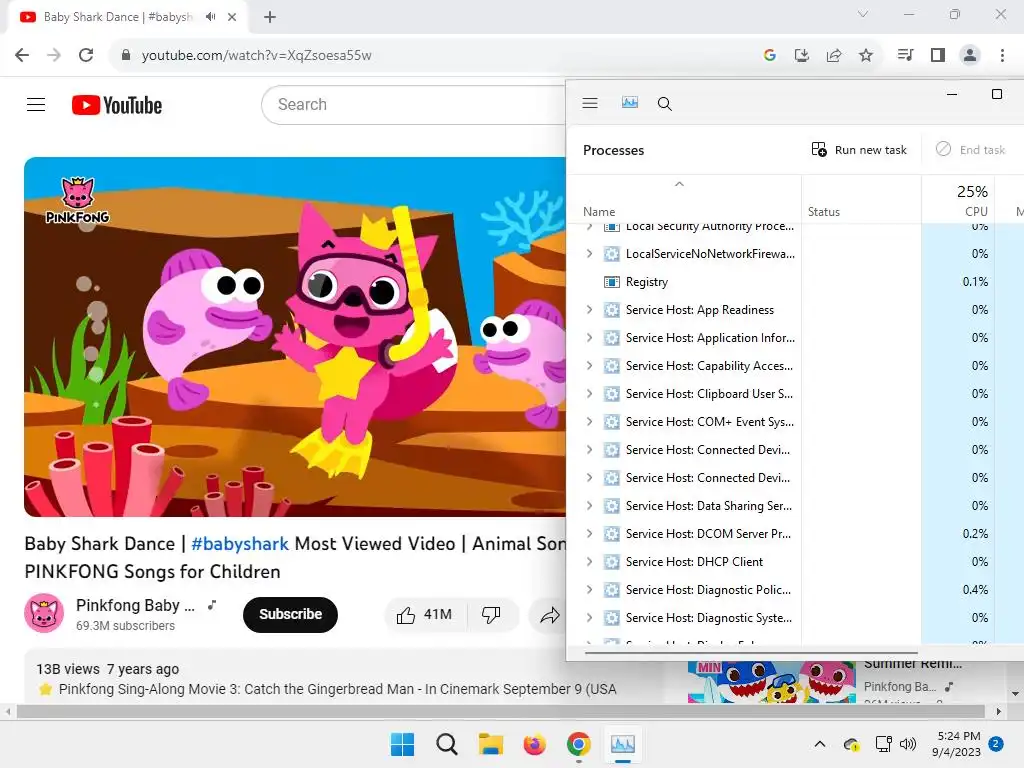
Task: Go back in Chrome browser
Action: pyautogui.click(x=22, y=55)
